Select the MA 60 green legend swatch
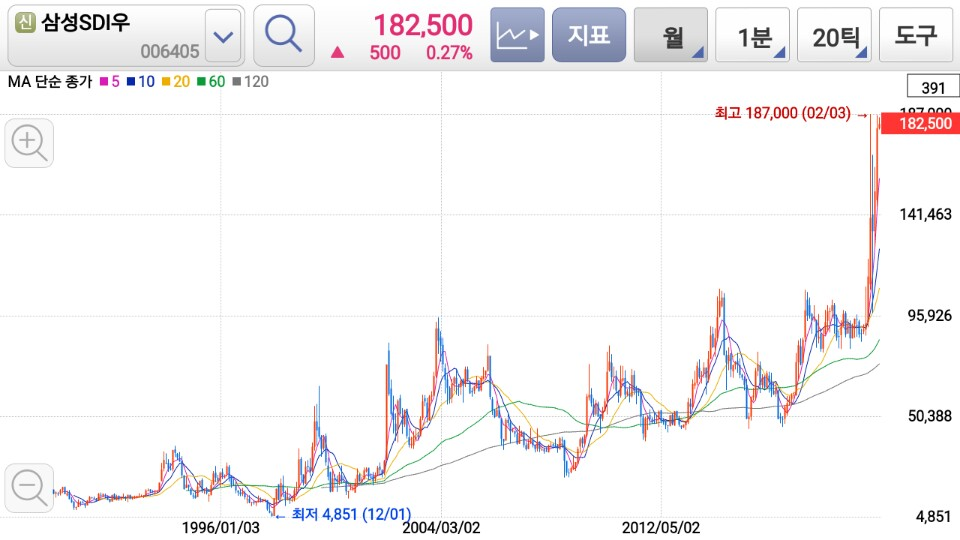Screen dimensions: 960x540 [201, 81]
